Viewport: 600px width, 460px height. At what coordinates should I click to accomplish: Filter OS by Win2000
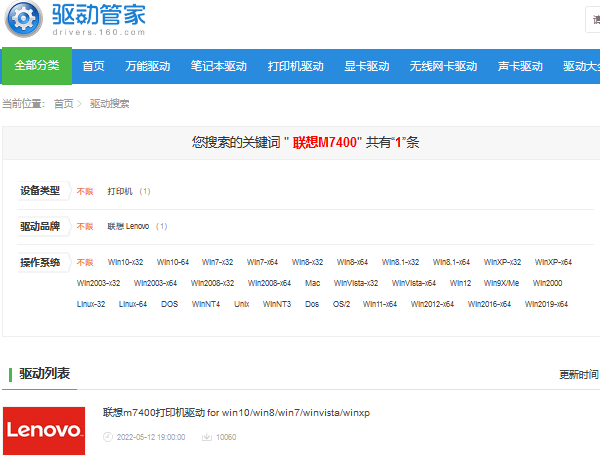click(x=547, y=283)
